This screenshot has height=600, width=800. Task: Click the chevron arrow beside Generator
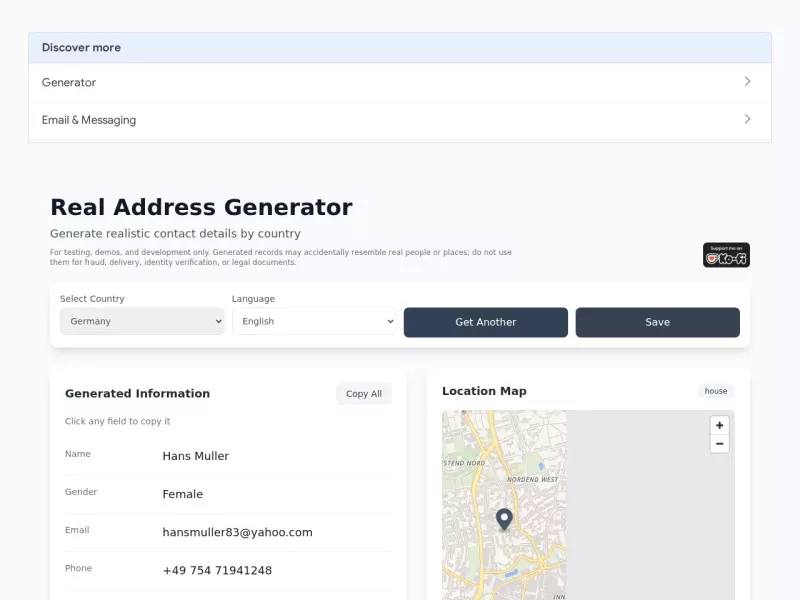747,82
